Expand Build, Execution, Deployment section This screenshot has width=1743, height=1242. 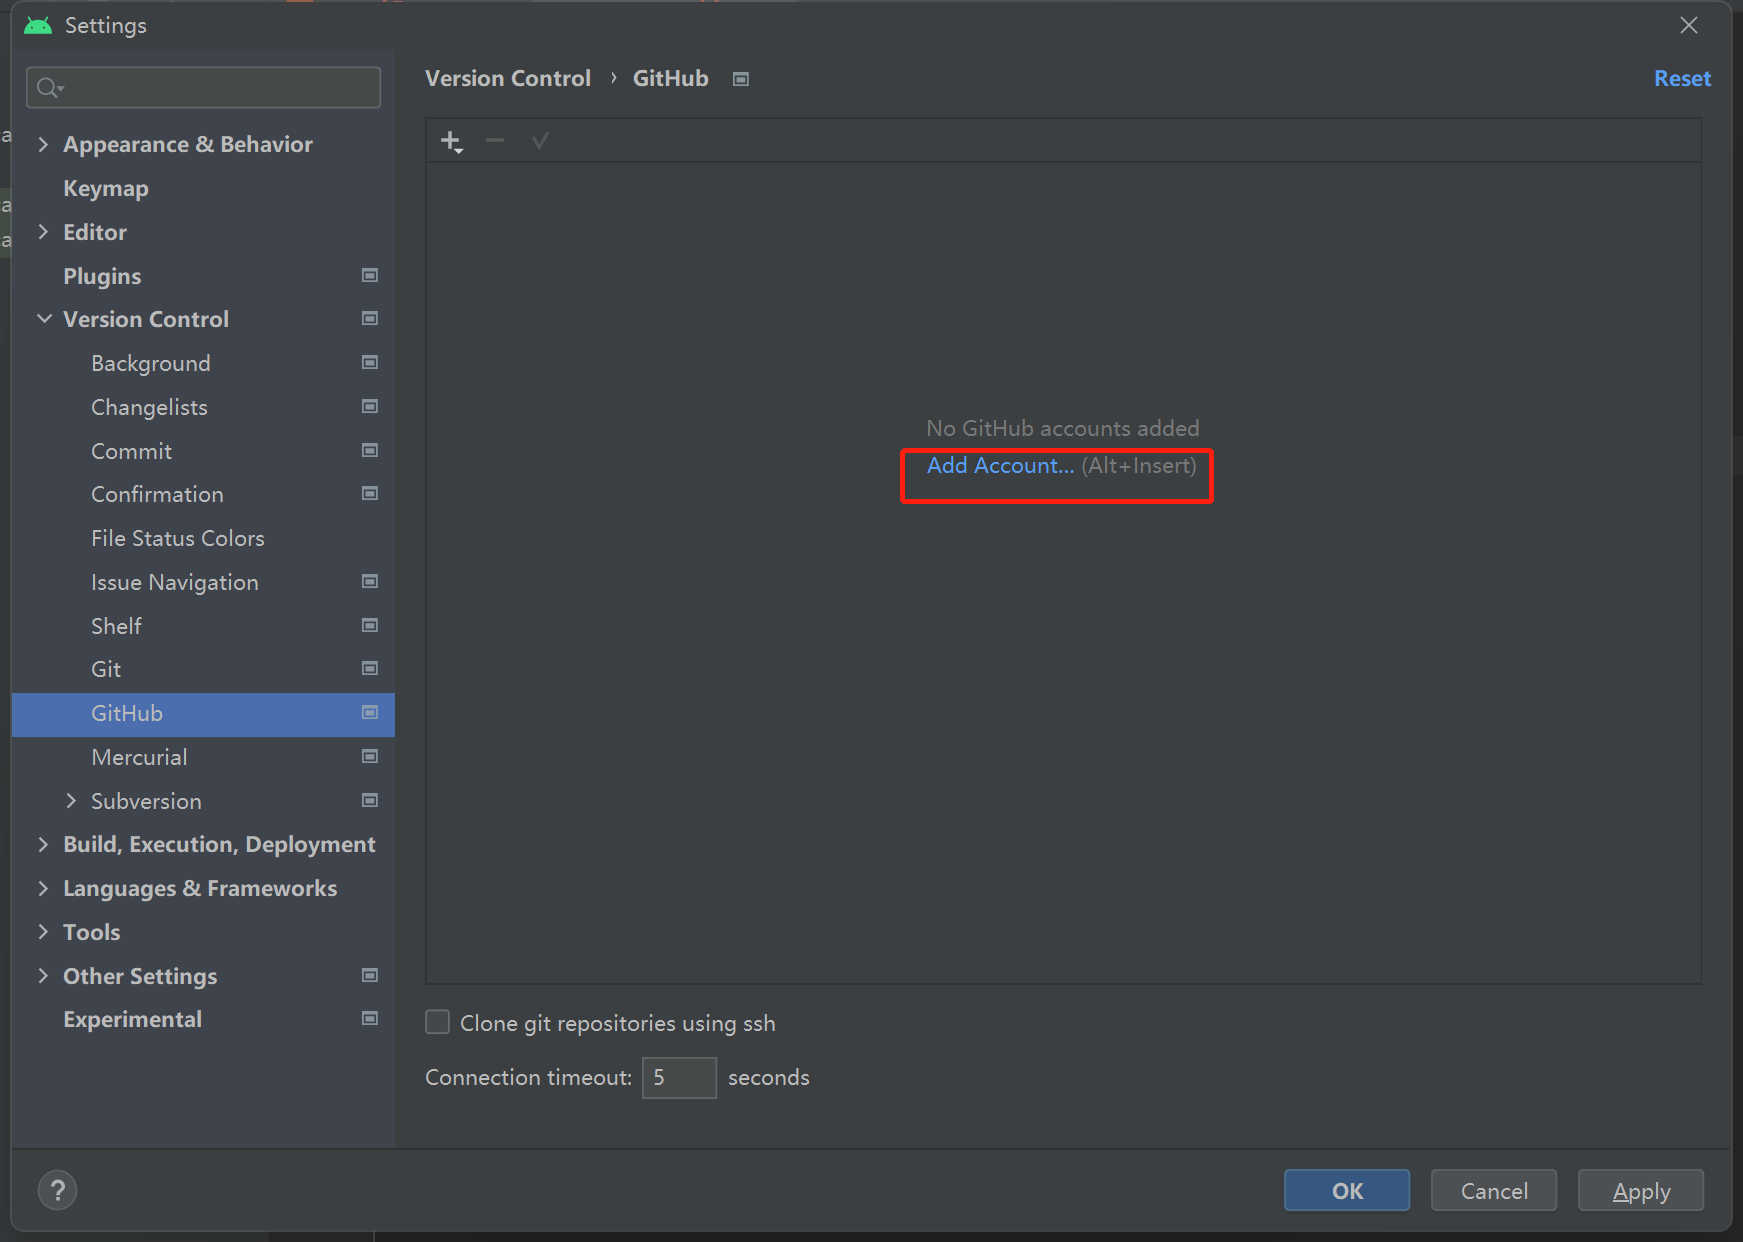coord(43,844)
